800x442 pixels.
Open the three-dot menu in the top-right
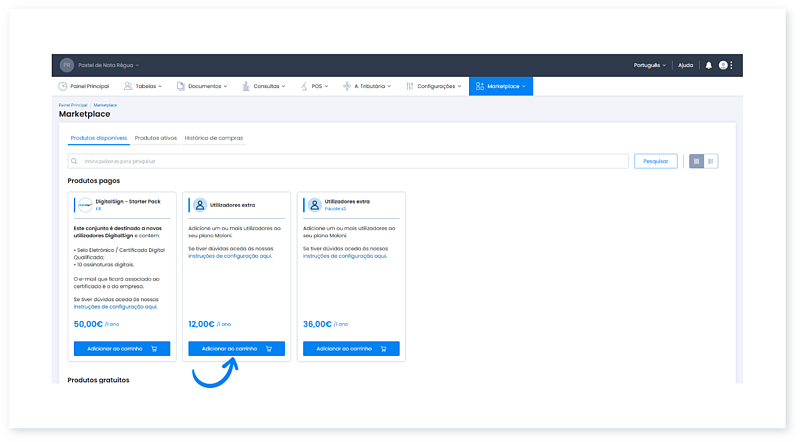tap(732, 65)
